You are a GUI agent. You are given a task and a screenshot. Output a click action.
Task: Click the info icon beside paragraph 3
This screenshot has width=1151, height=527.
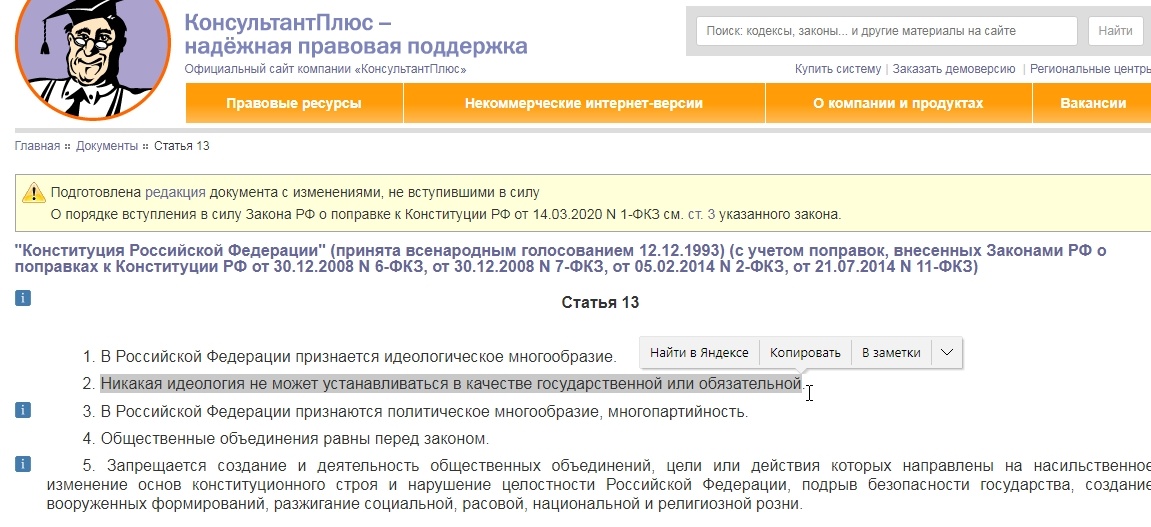point(23,410)
